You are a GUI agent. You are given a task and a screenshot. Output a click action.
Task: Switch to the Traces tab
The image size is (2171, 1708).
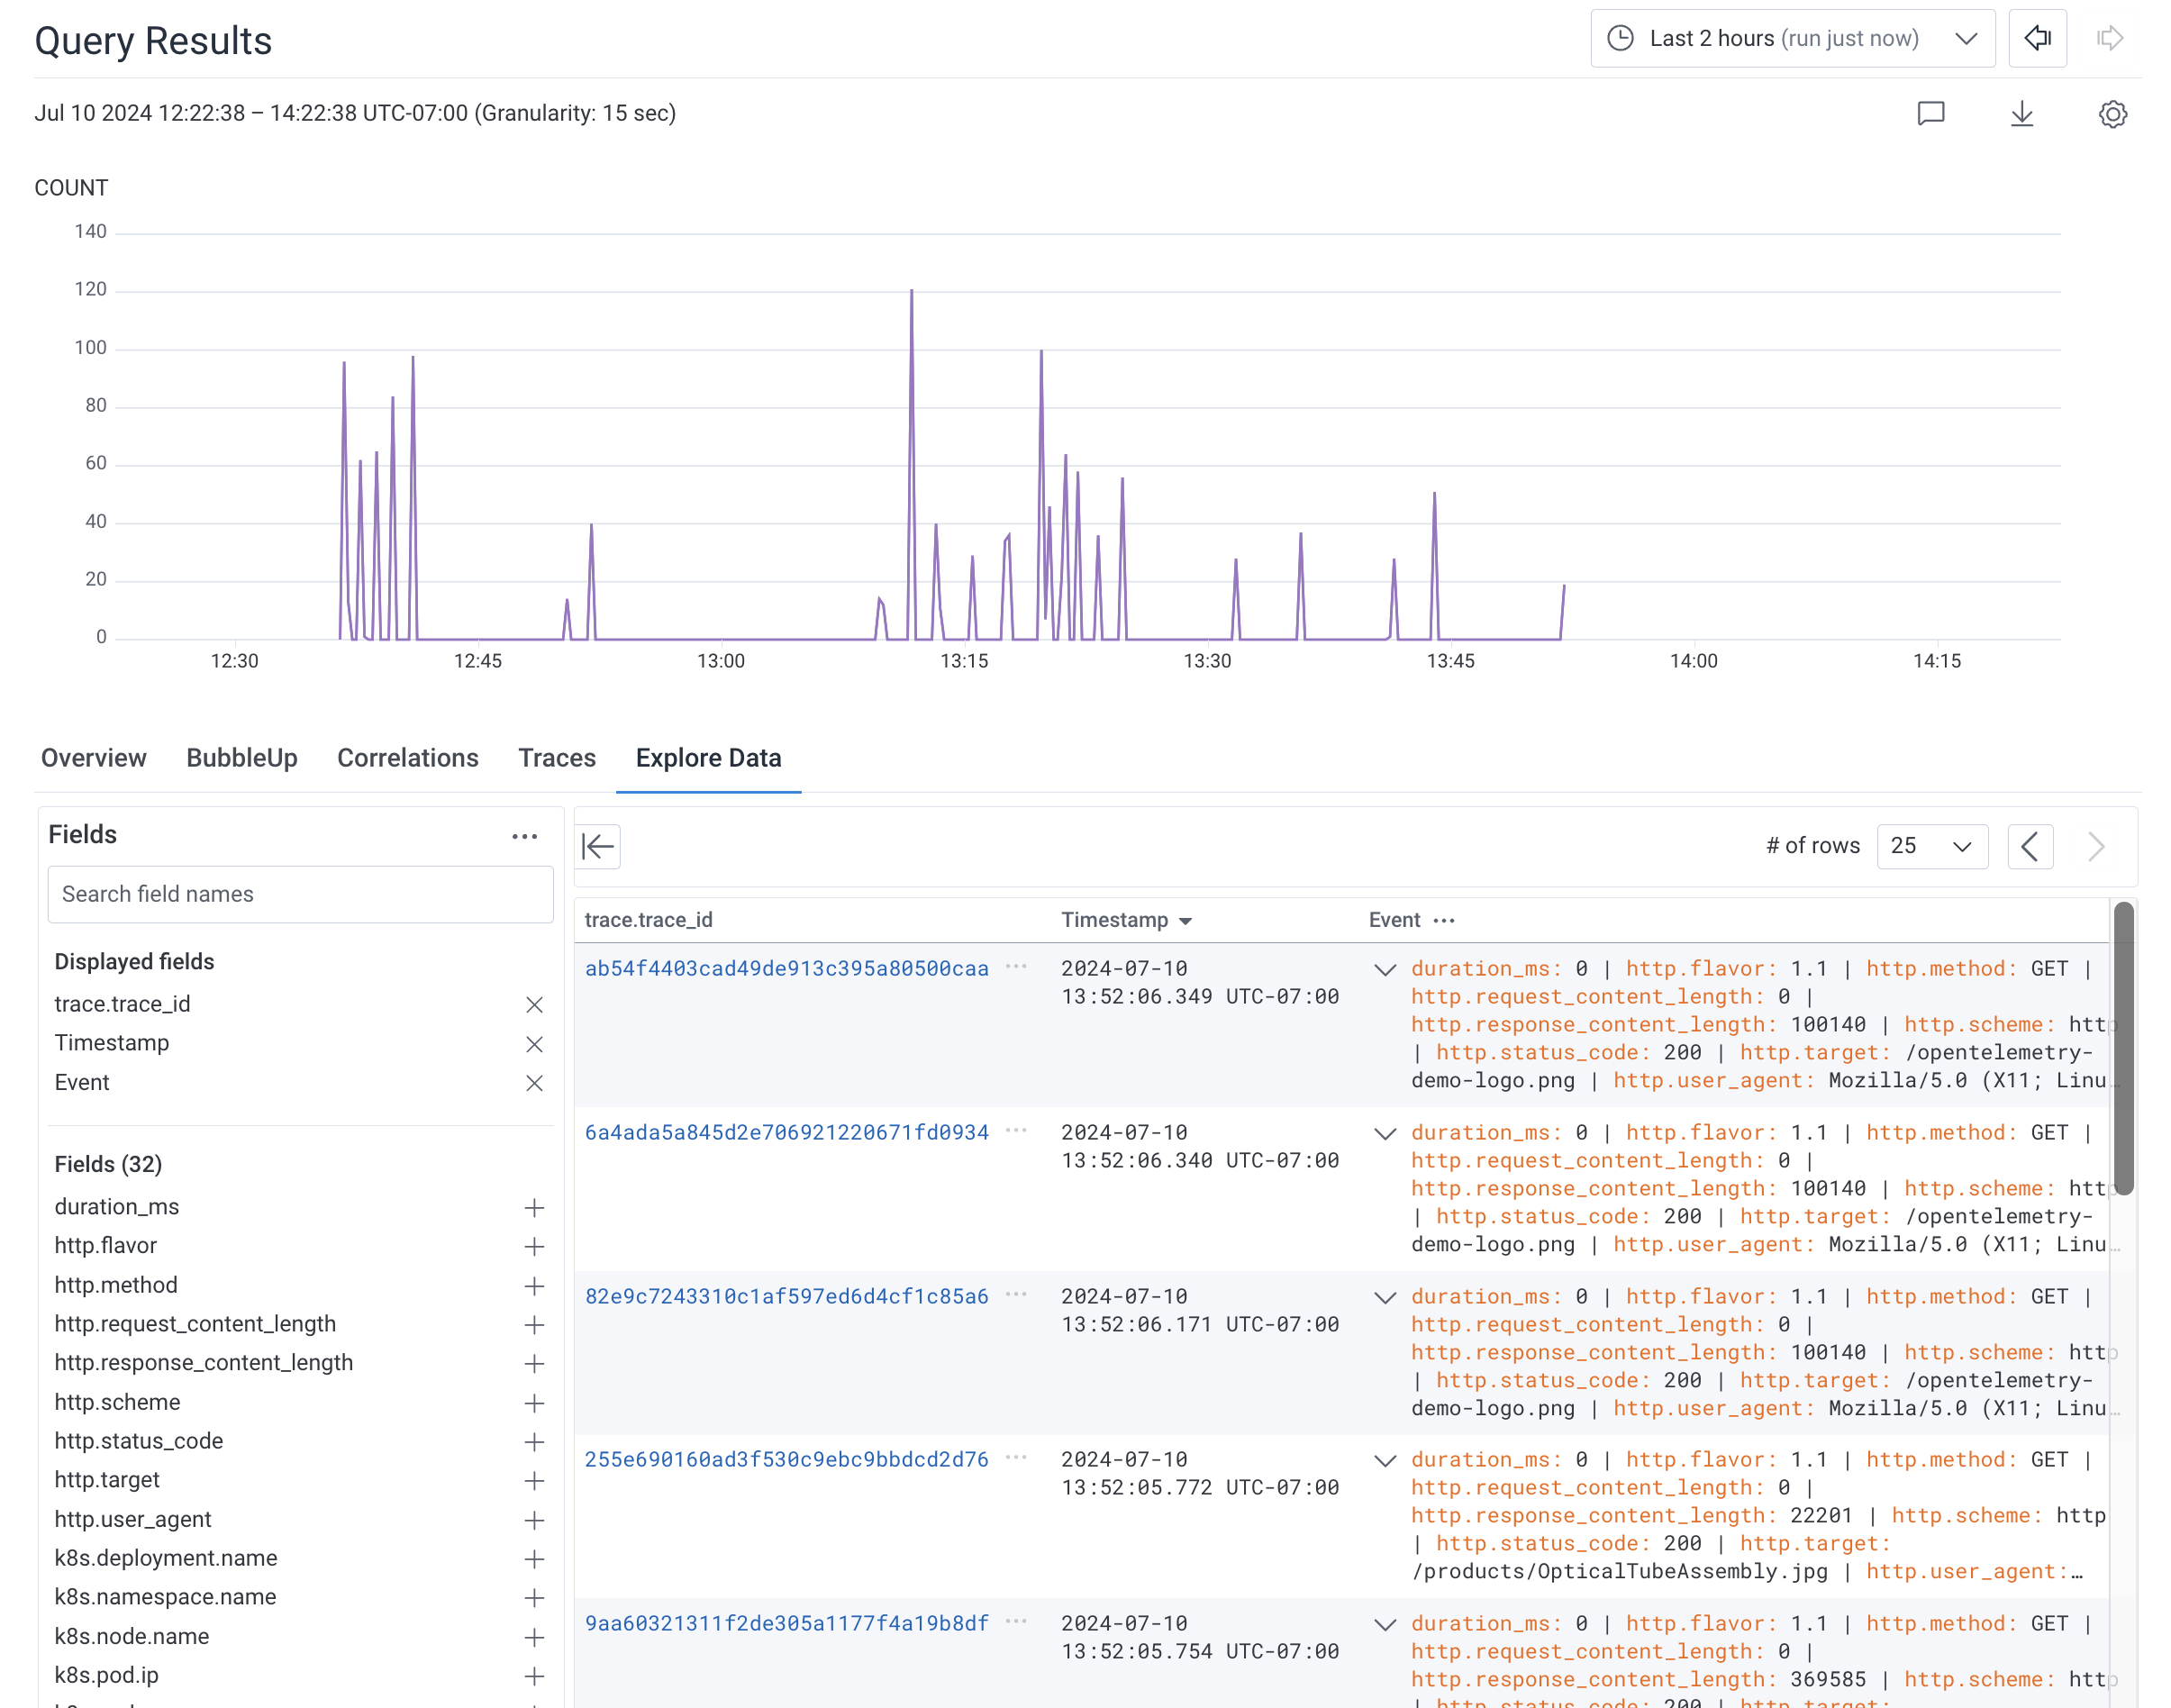pos(555,758)
